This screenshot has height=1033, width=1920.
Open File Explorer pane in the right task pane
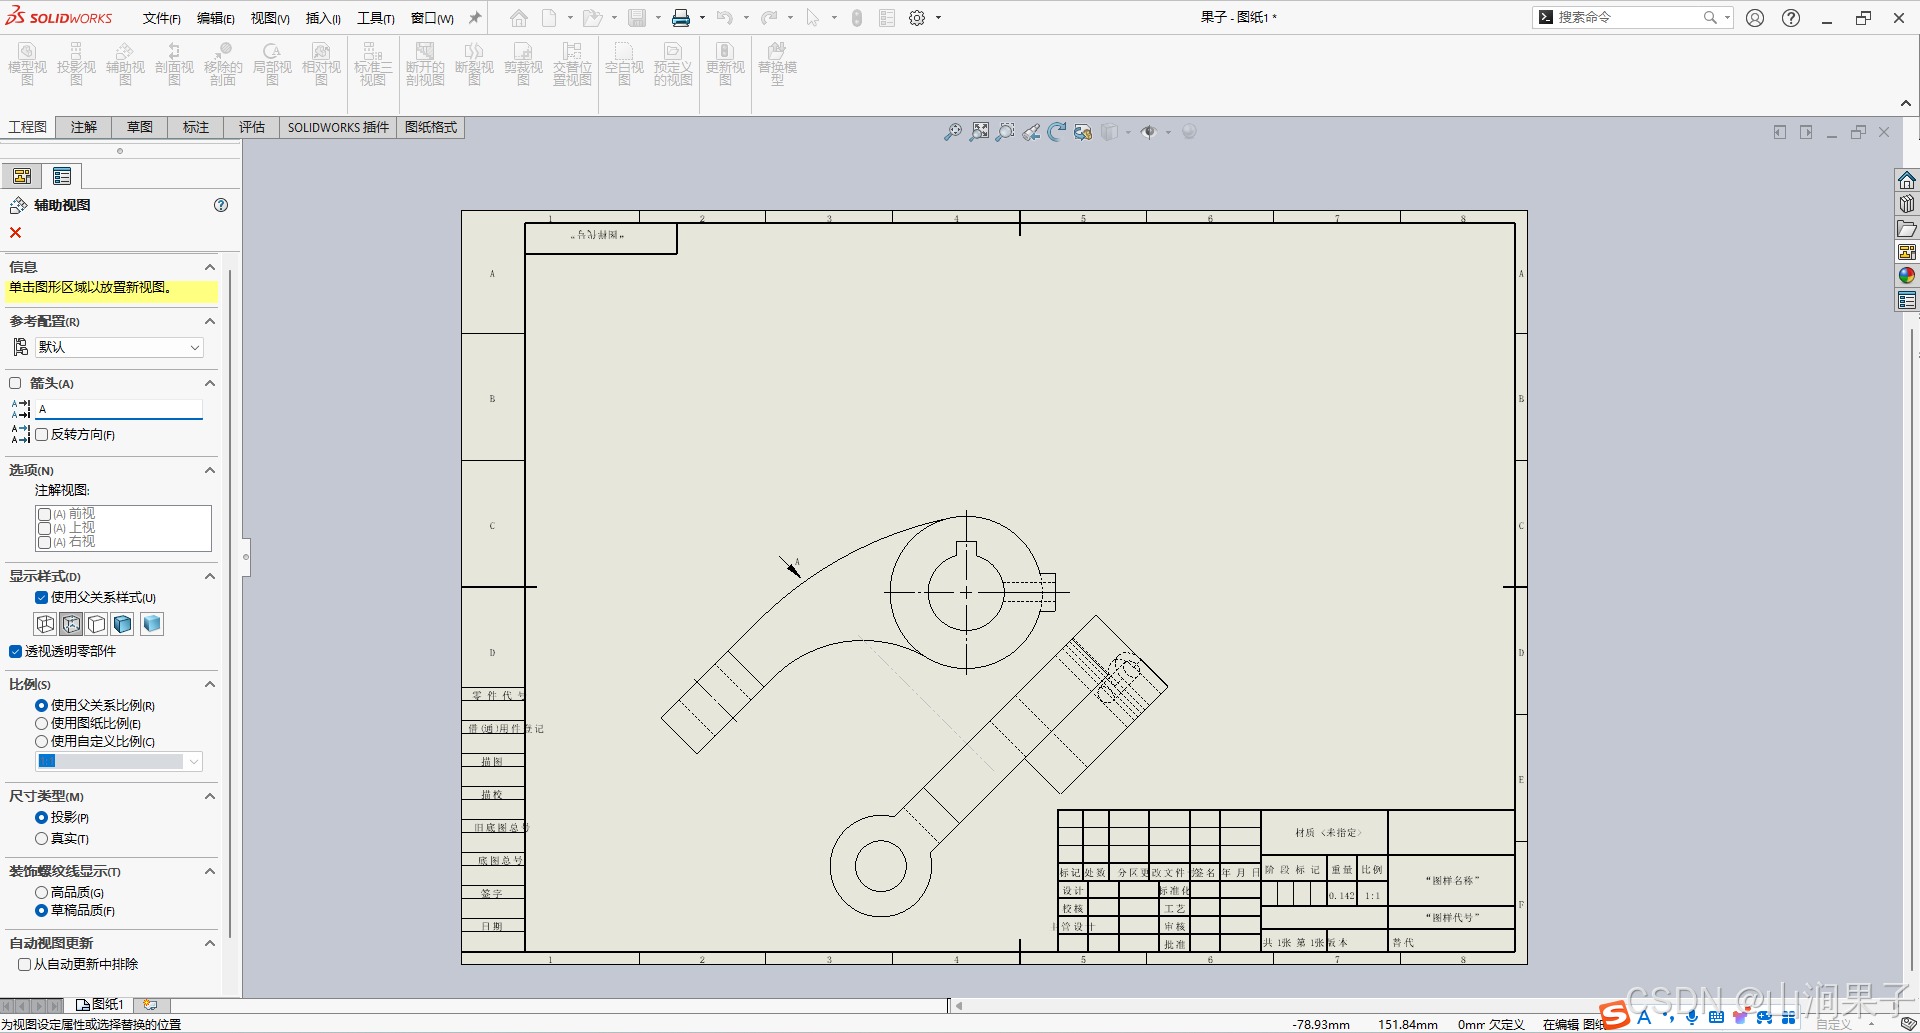(x=1907, y=228)
